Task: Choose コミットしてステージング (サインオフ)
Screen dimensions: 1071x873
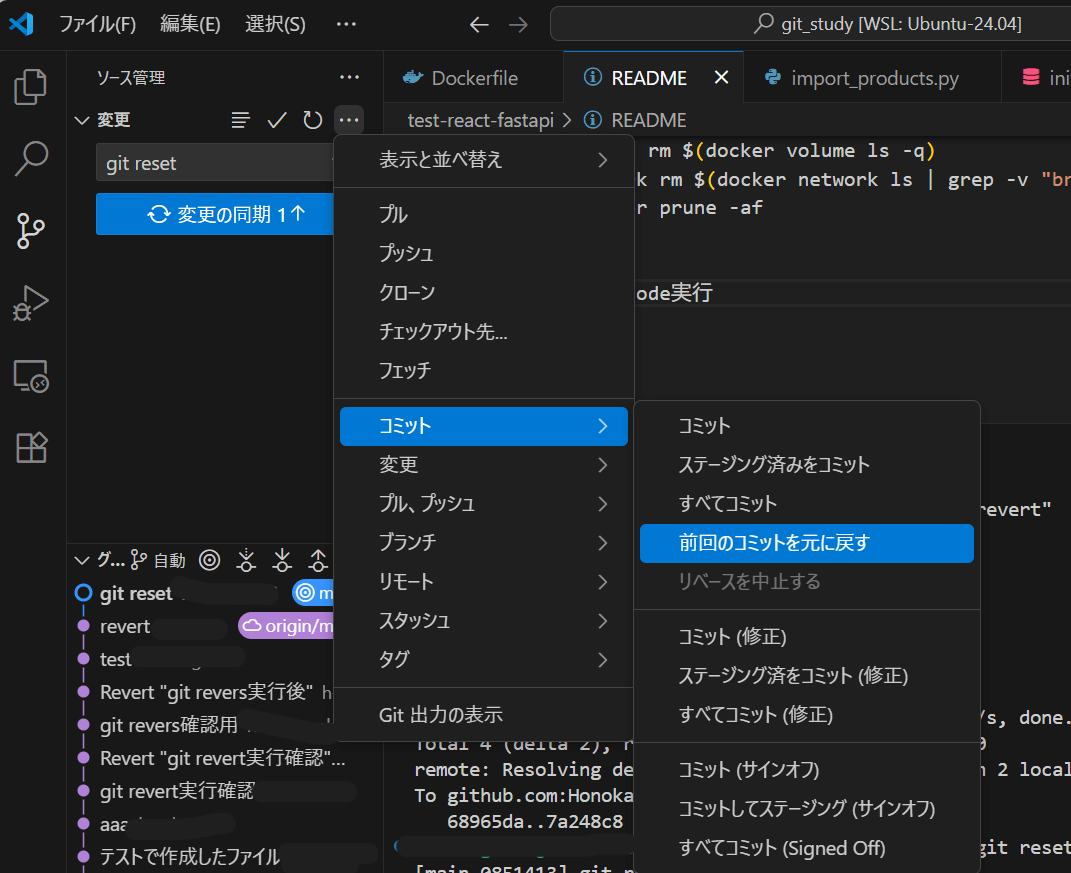Action: (x=807, y=809)
